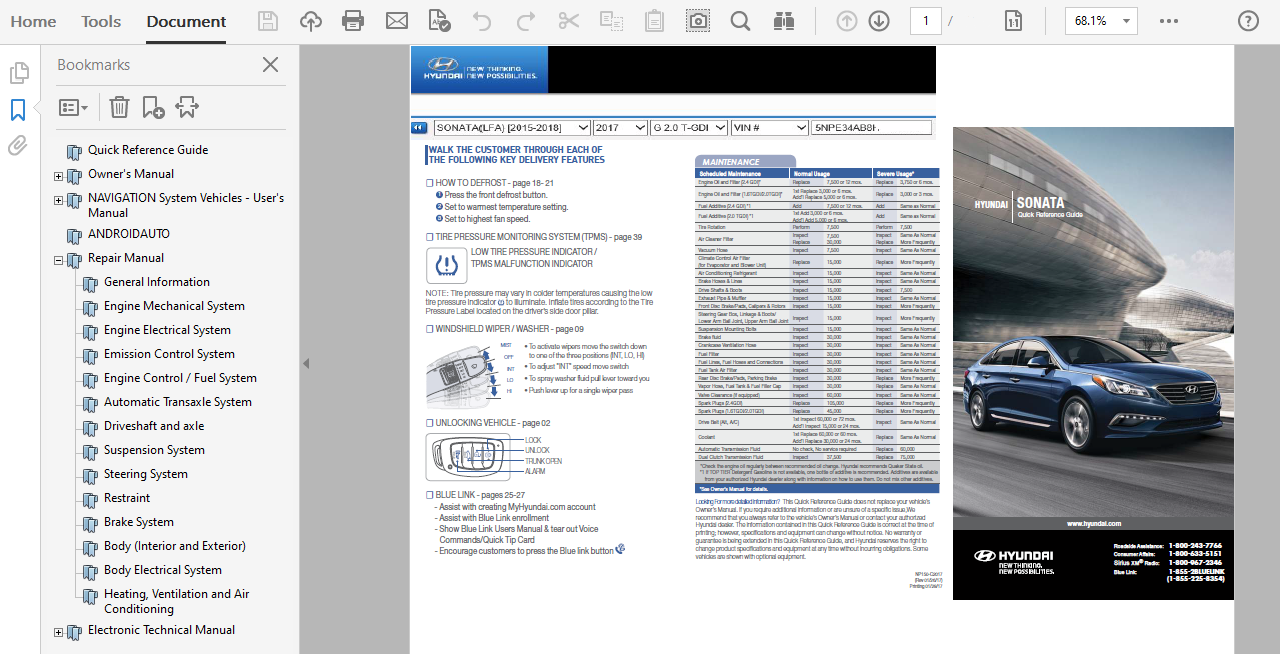Viewport: 1280px width, 654px height.
Task: Click the new bookmark icon
Action: (x=153, y=107)
